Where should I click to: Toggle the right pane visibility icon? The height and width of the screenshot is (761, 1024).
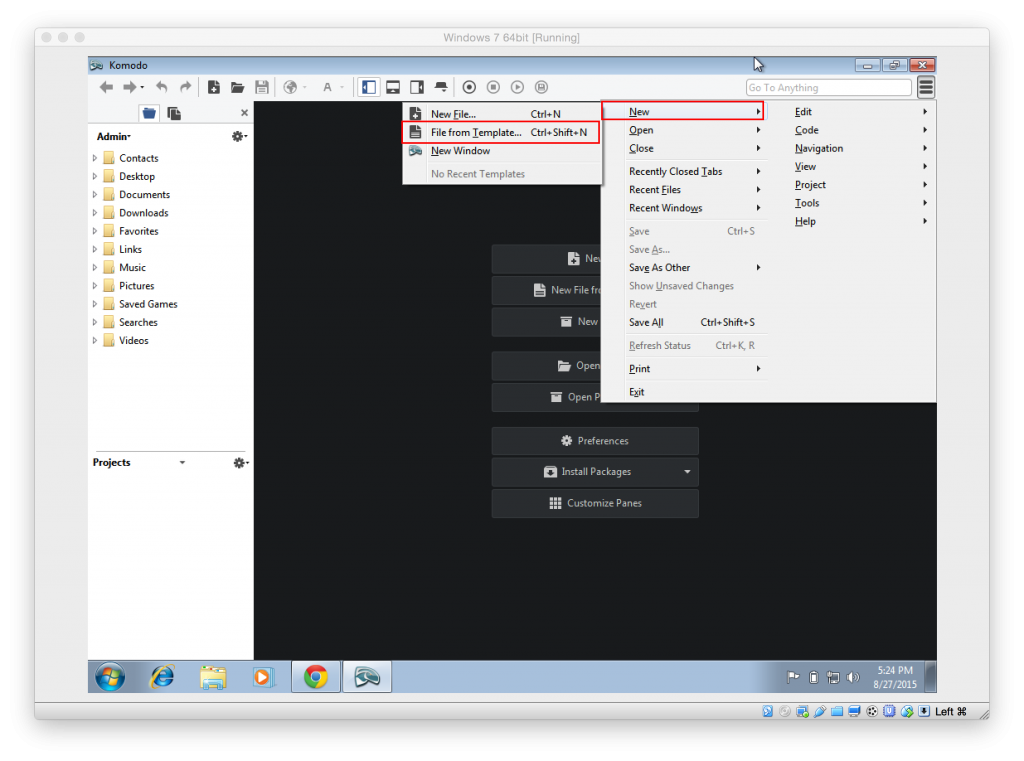click(x=416, y=87)
